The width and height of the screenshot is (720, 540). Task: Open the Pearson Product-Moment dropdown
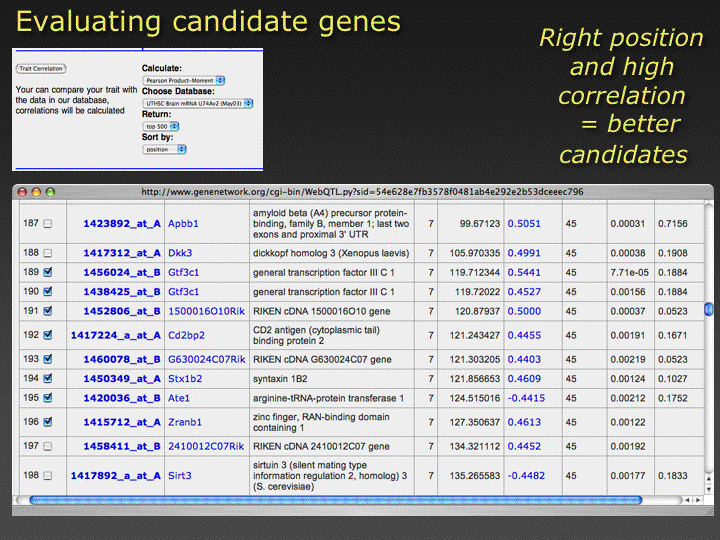click(x=184, y=80)
